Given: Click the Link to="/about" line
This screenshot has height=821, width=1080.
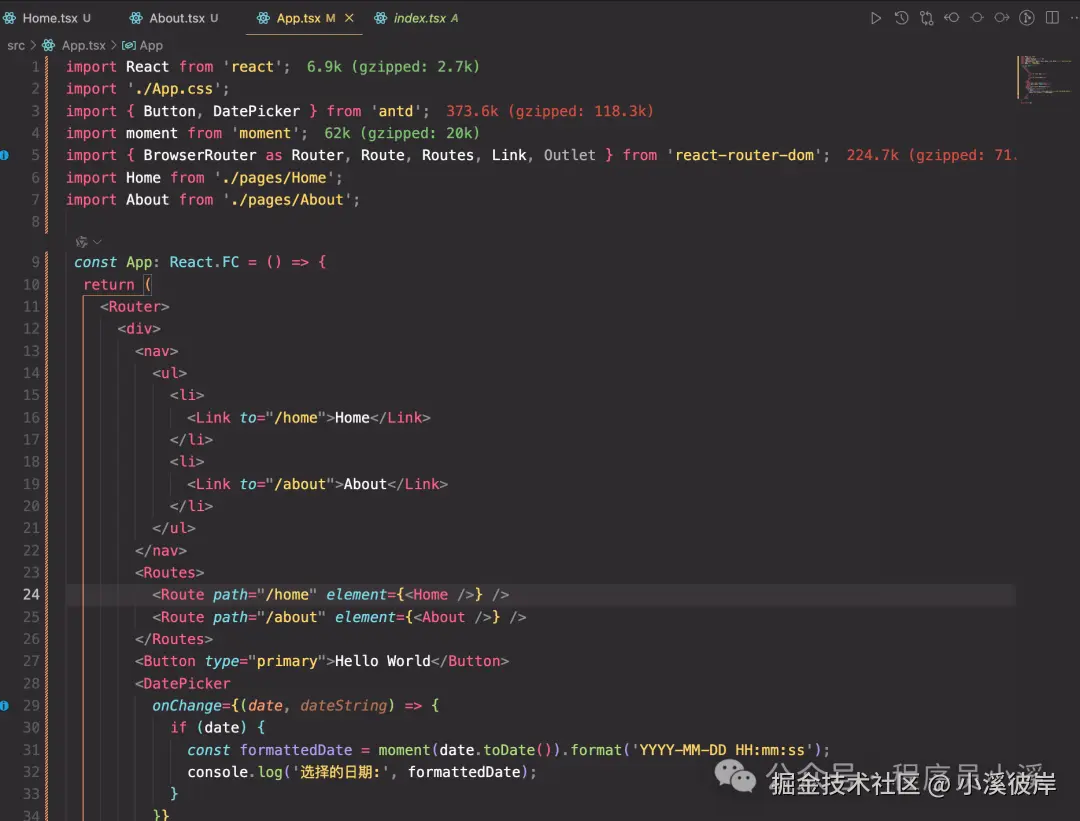Looking at the screenshot, I should [x=318, y=484].
